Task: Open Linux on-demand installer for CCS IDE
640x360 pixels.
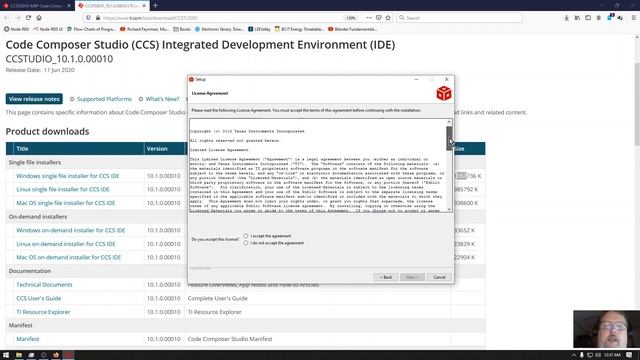Action: point(66,244)
